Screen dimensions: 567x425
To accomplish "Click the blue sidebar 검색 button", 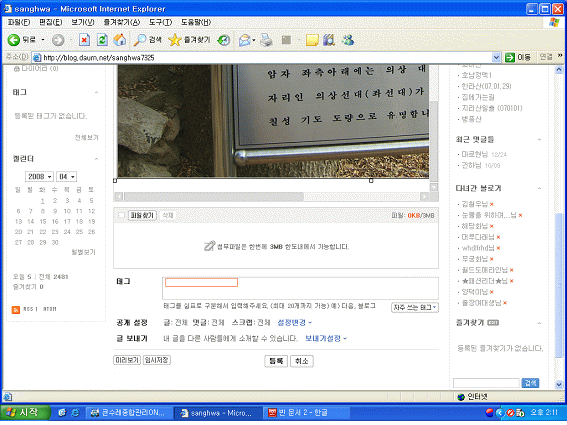I will click(530, 383).
